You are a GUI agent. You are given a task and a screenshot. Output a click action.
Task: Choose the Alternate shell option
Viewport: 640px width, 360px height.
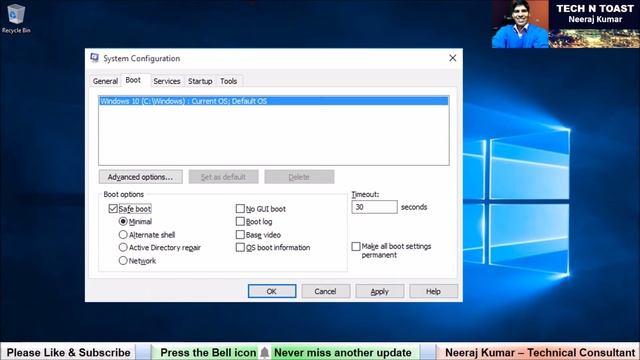[123, 235]
